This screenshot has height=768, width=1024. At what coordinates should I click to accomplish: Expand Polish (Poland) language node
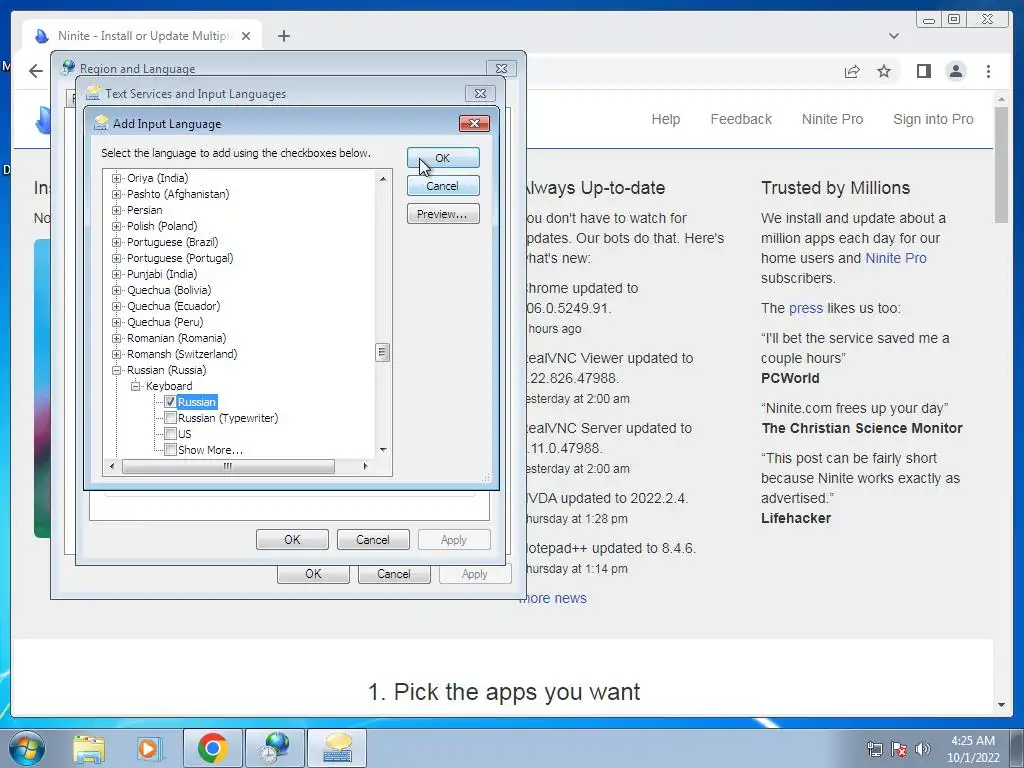(116, 226)
